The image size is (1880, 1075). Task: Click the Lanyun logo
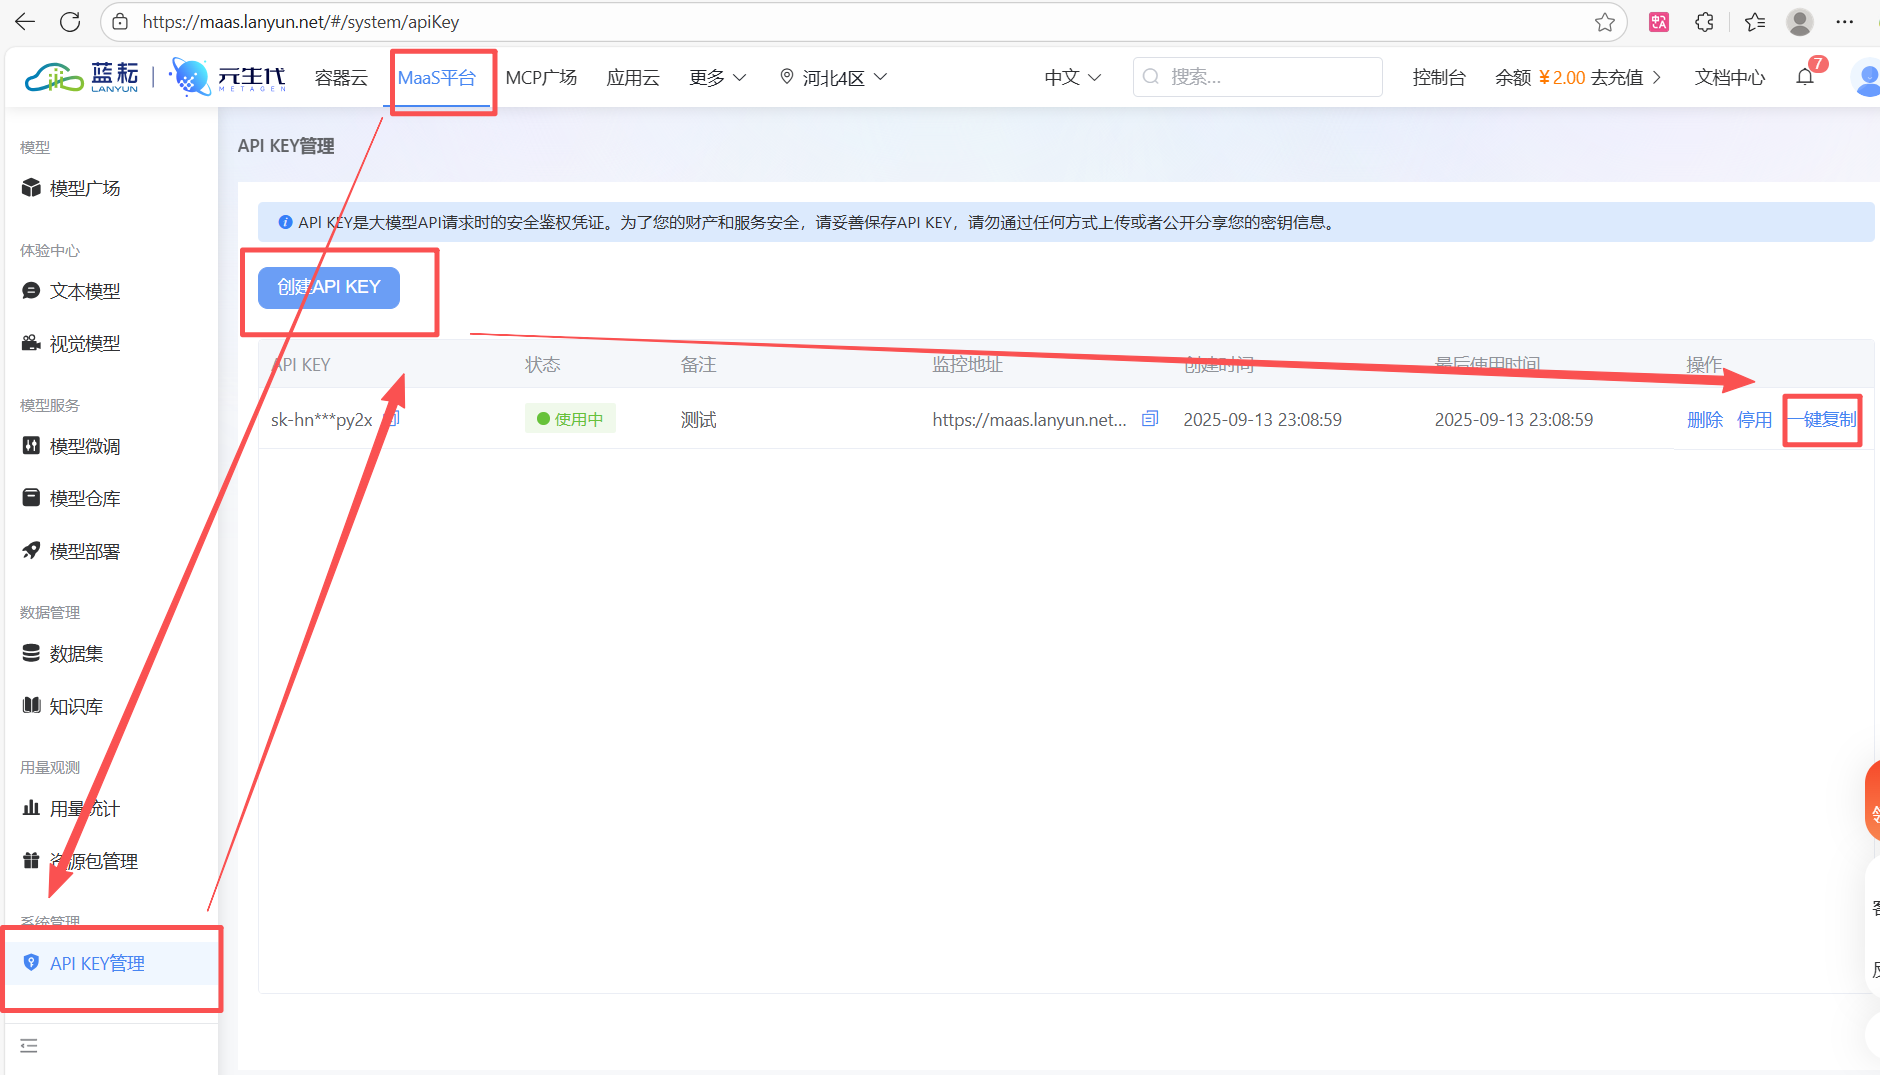(82, 77)
